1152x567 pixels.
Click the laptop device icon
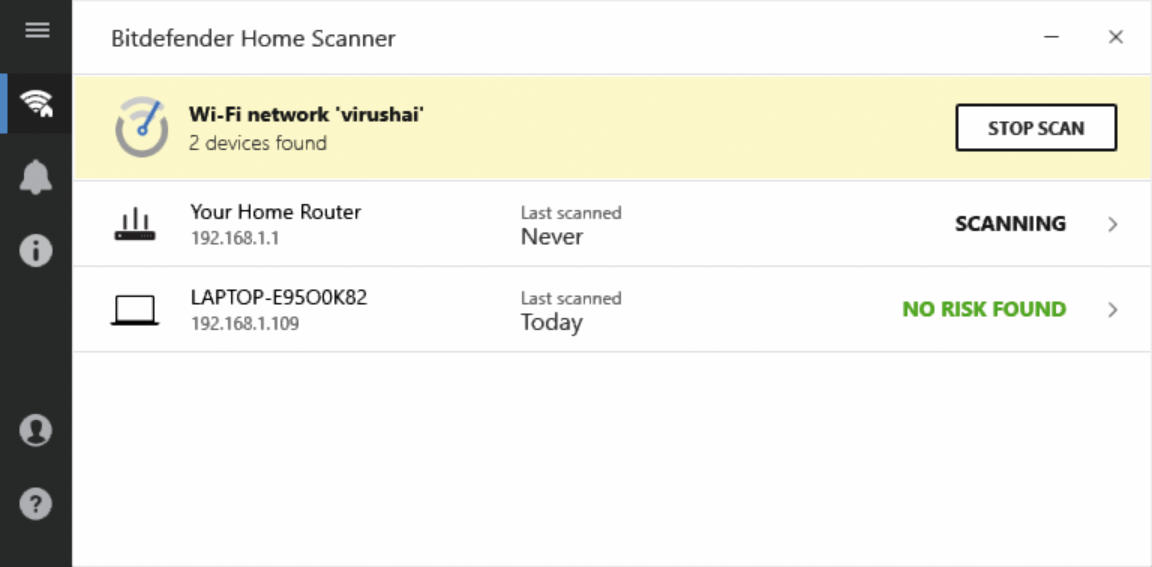pyautogui.click(x=134, y=310)
